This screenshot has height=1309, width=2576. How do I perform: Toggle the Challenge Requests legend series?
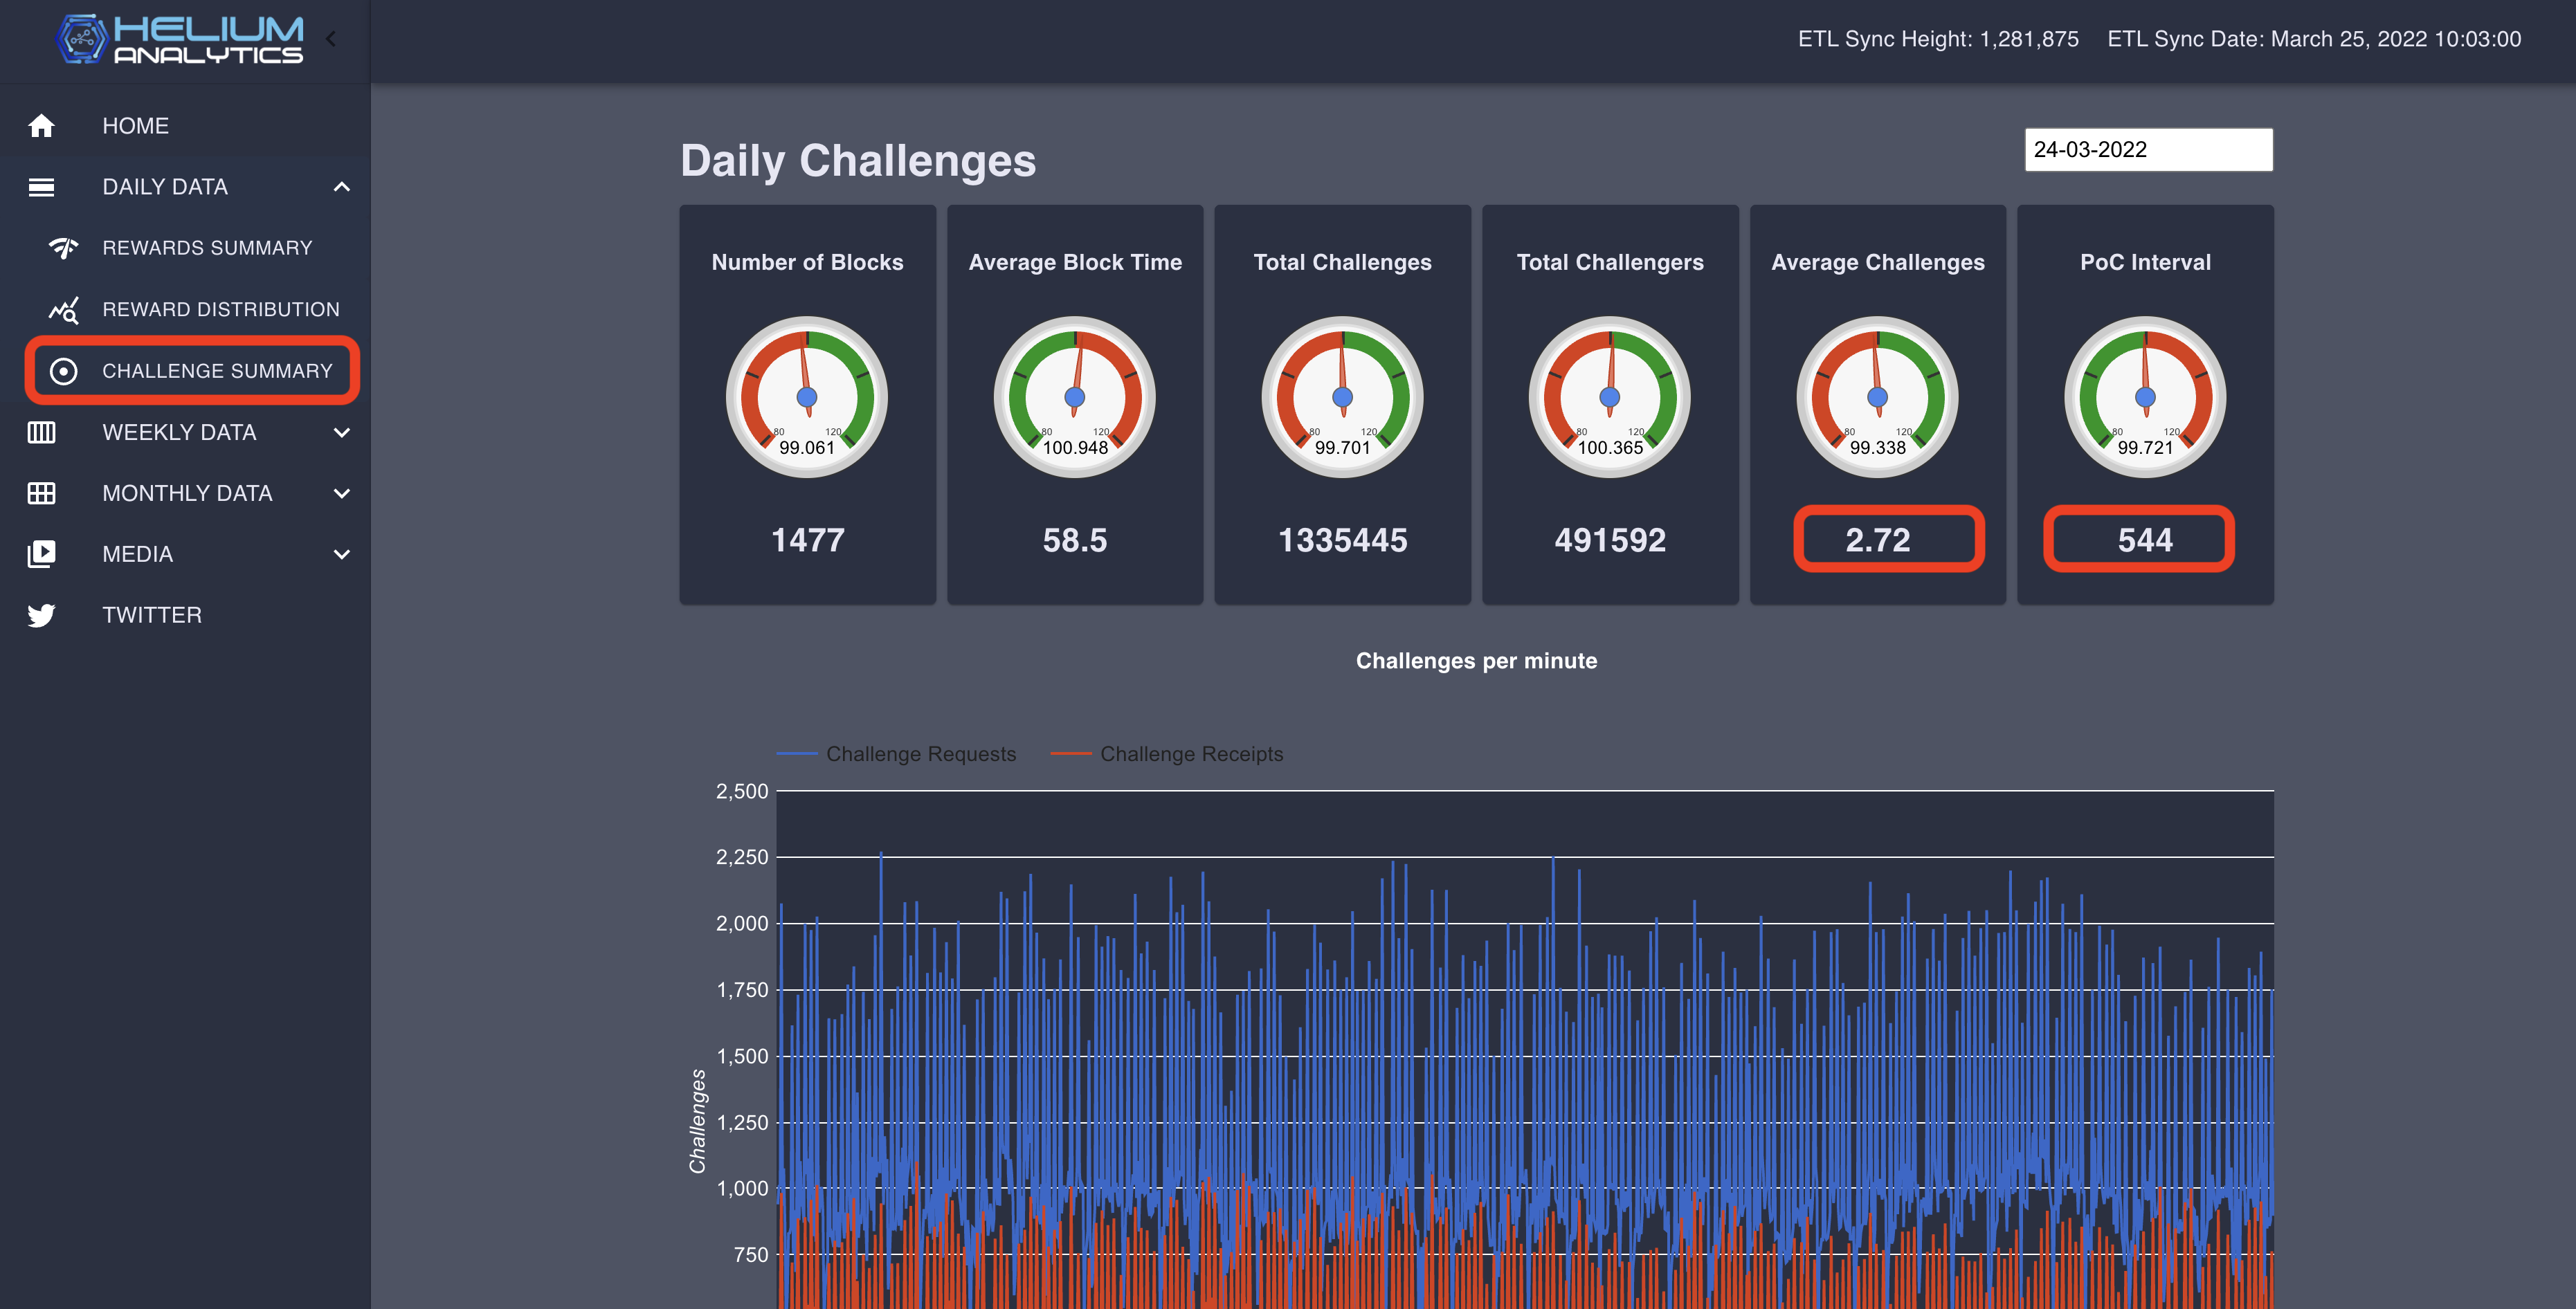920,754
